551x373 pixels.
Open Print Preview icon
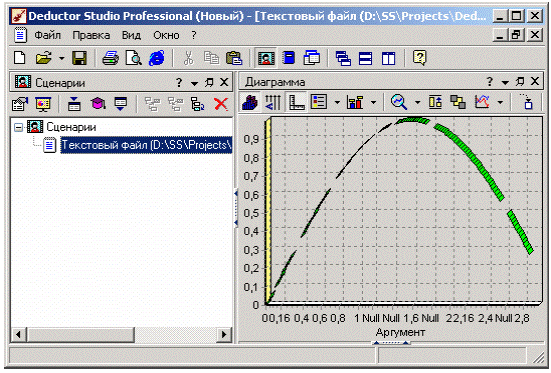tap(134, 58)
